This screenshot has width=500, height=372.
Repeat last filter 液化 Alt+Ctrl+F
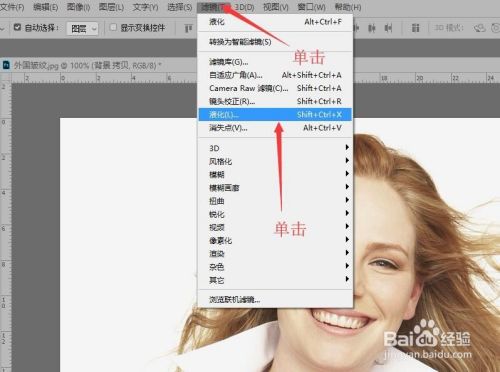275,22
